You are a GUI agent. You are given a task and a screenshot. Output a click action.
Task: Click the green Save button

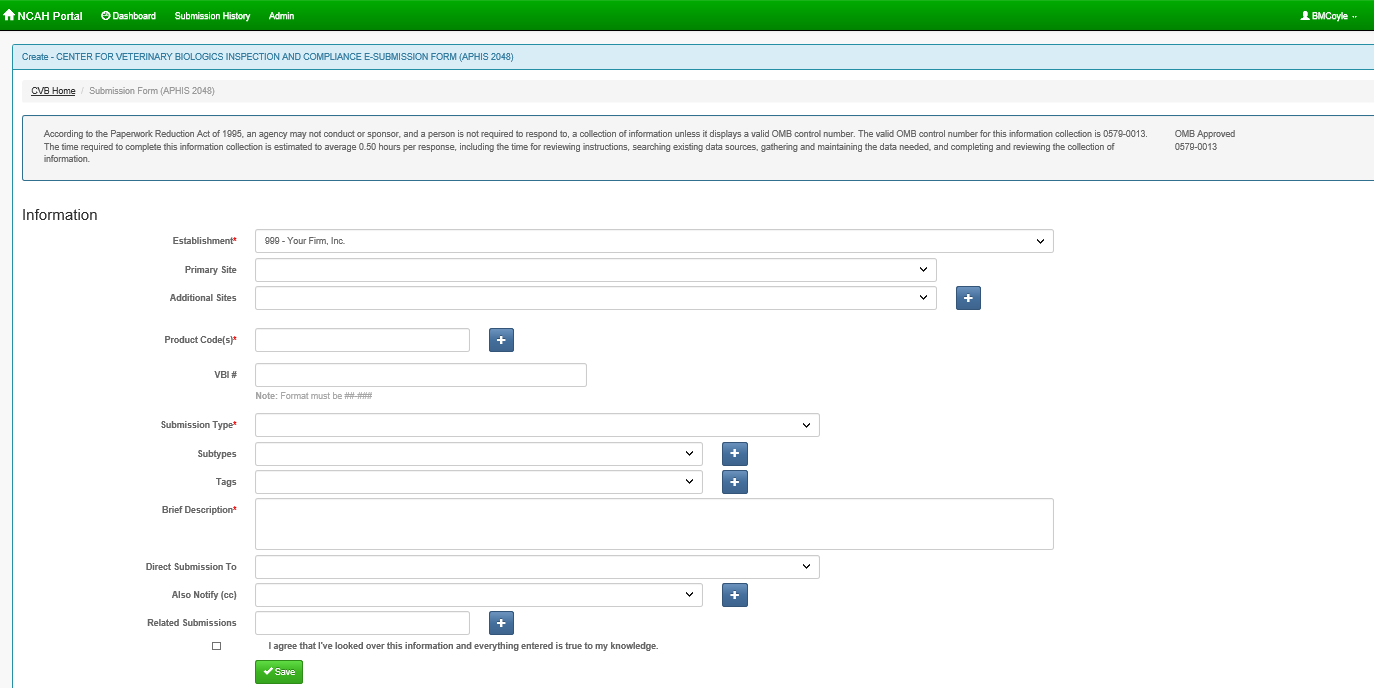[x=279, y=672]
